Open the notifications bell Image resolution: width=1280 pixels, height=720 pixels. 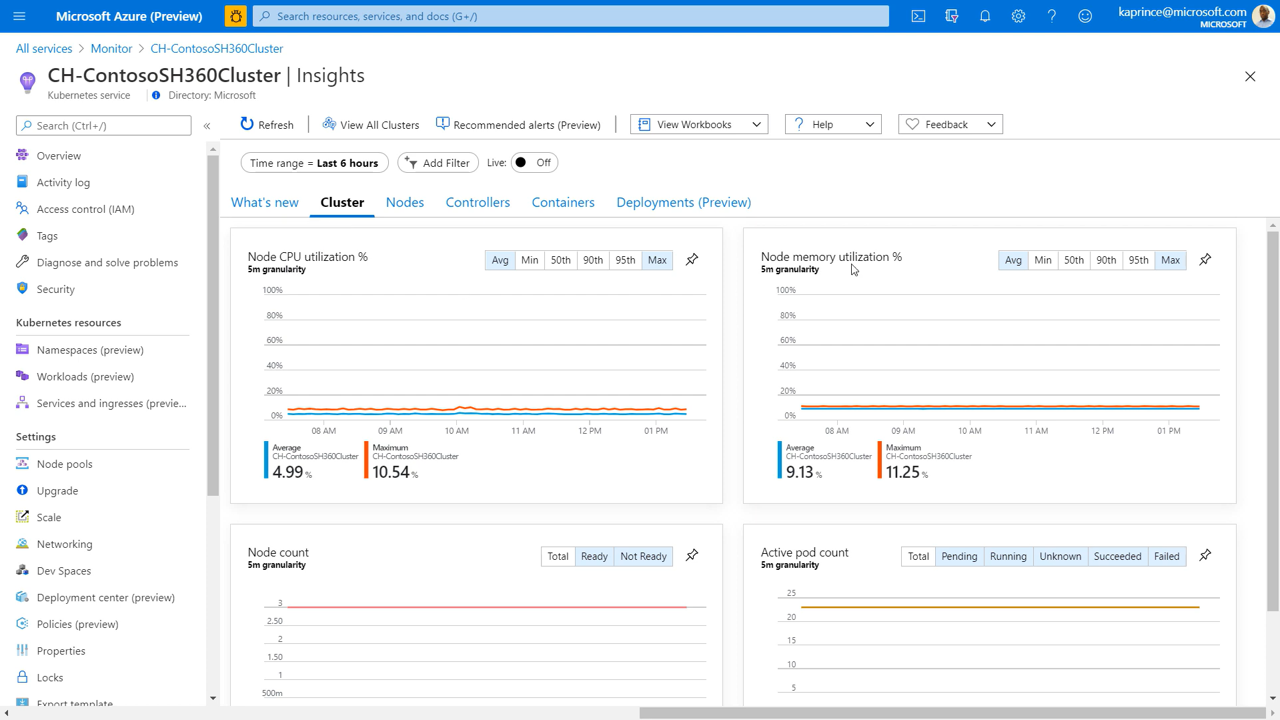(985, 16)
